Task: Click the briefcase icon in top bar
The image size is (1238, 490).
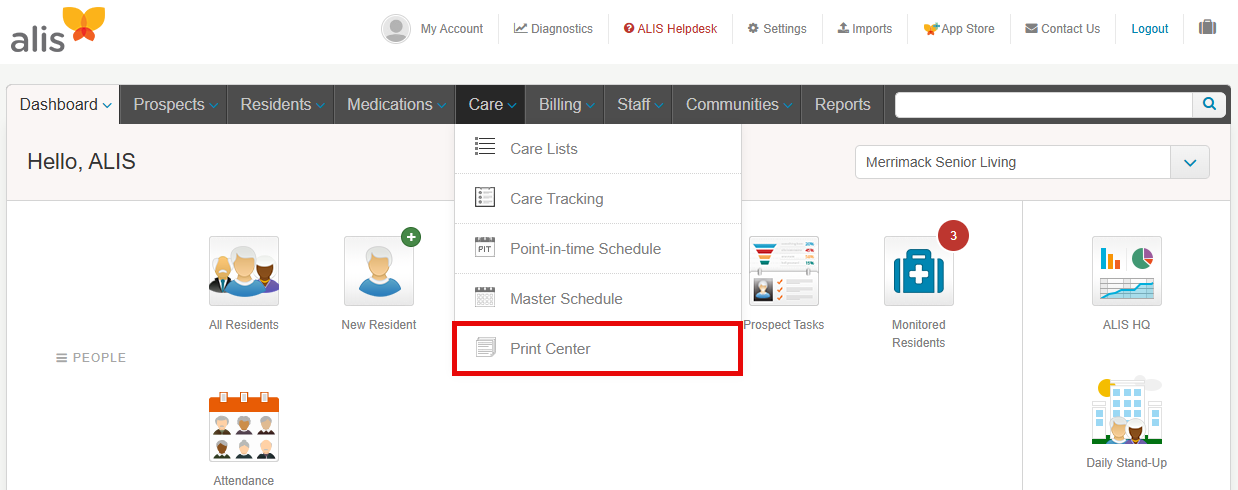Action: click(1207, 28)
